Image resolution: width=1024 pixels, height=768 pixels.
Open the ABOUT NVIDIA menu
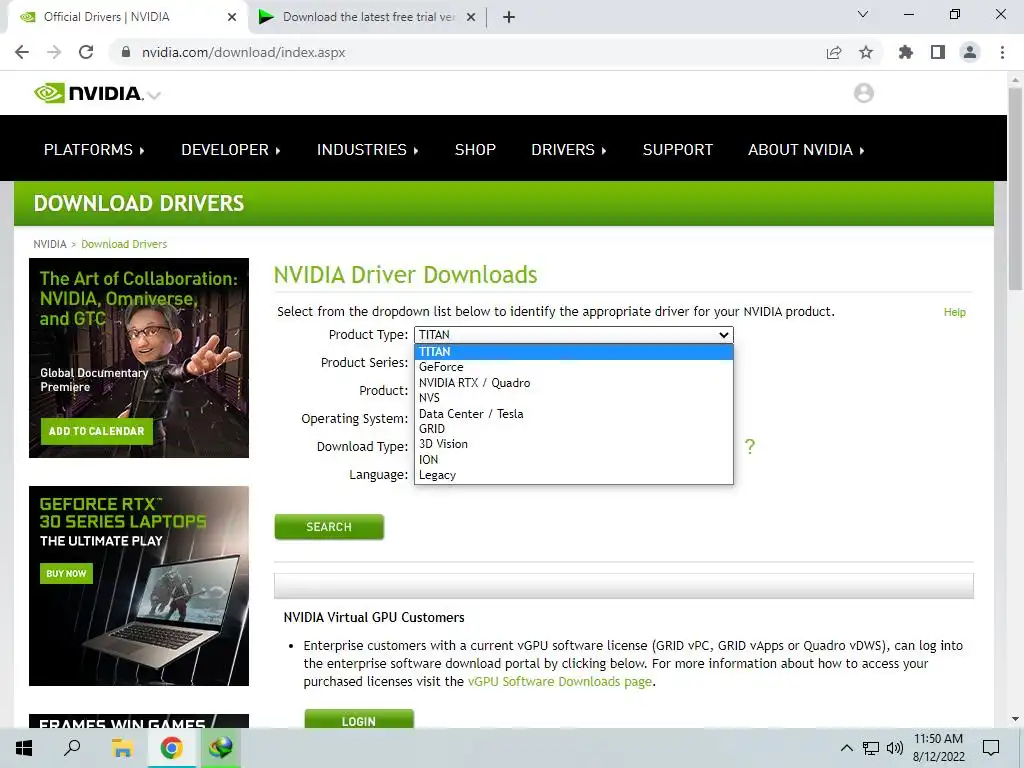tap(806, 150)
